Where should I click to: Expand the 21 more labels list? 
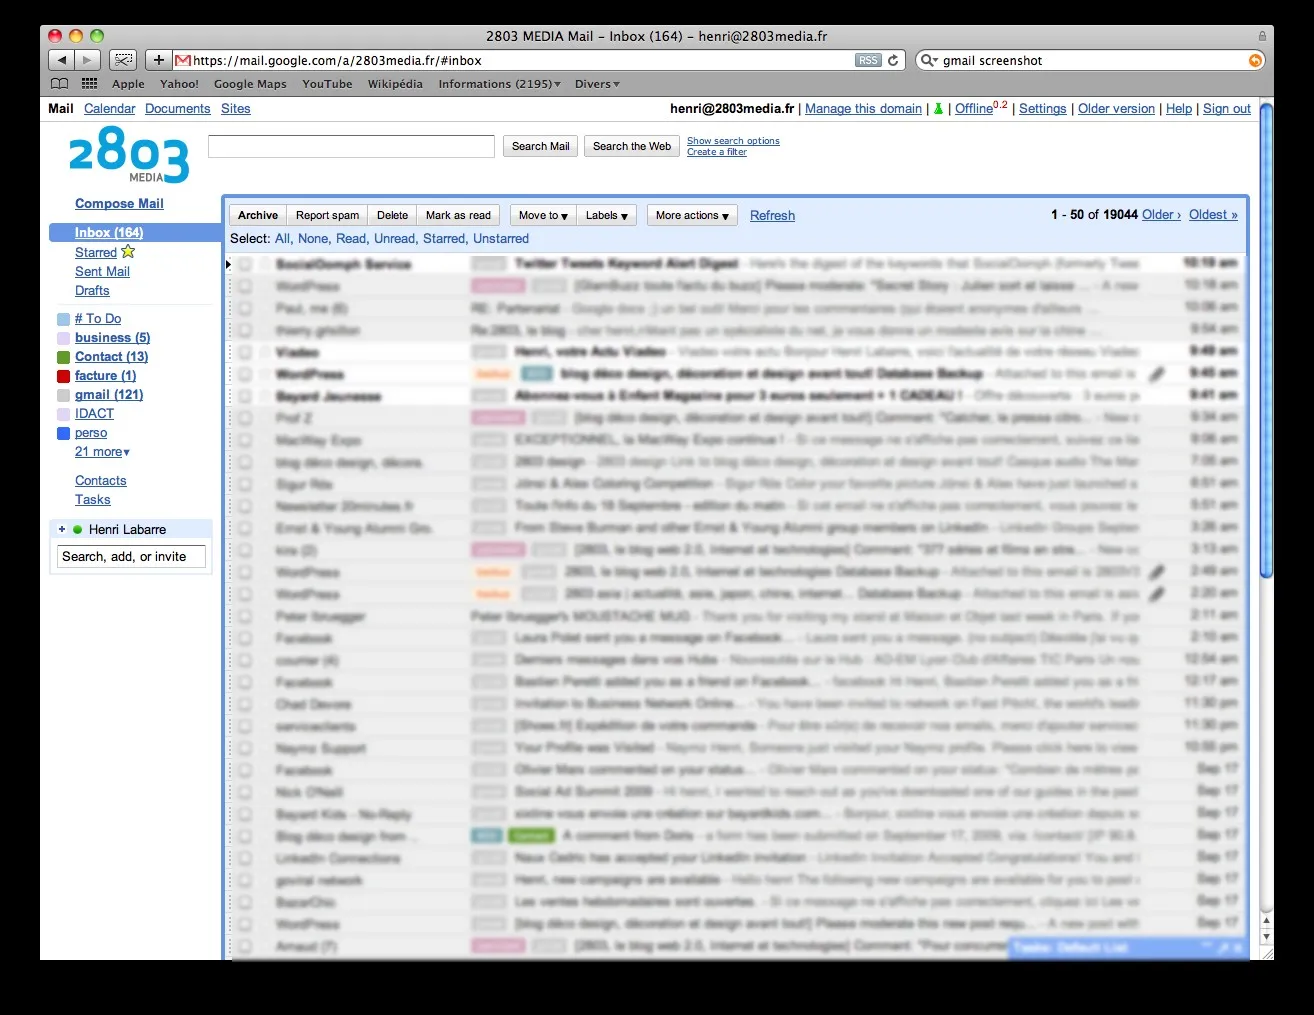coord(102,452)
